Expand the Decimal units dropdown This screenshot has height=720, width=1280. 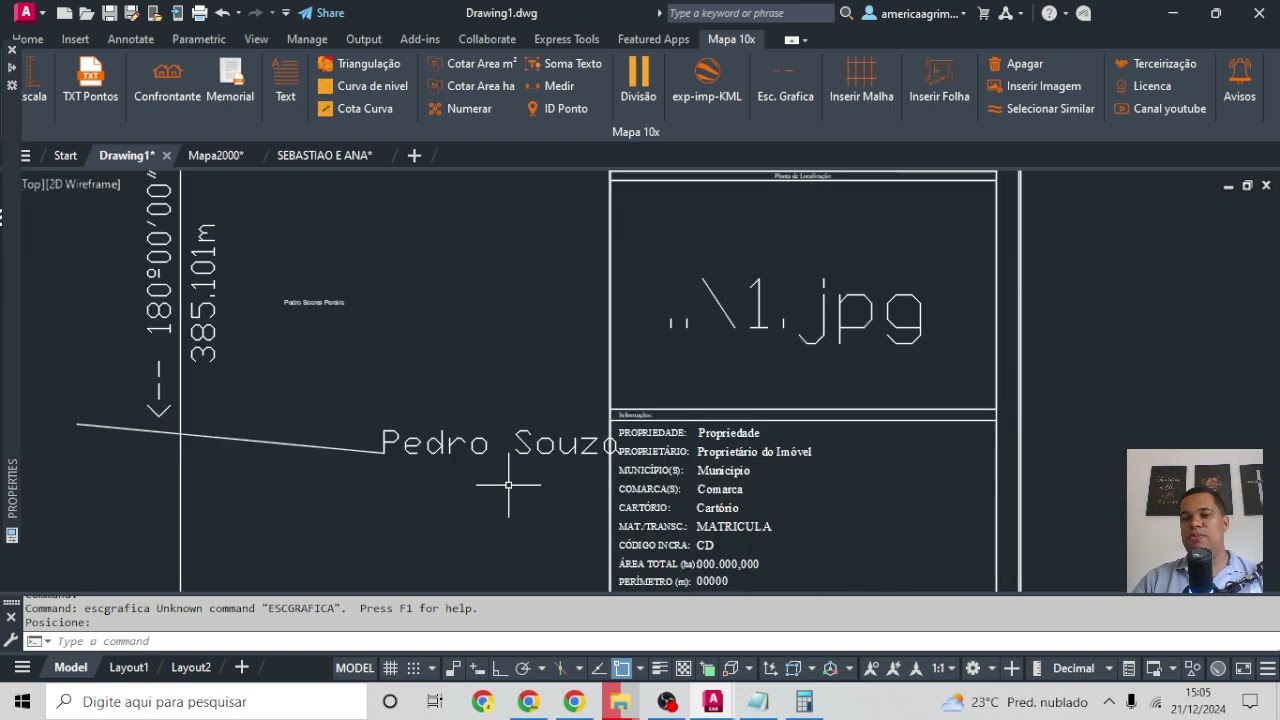[1109, 668]
